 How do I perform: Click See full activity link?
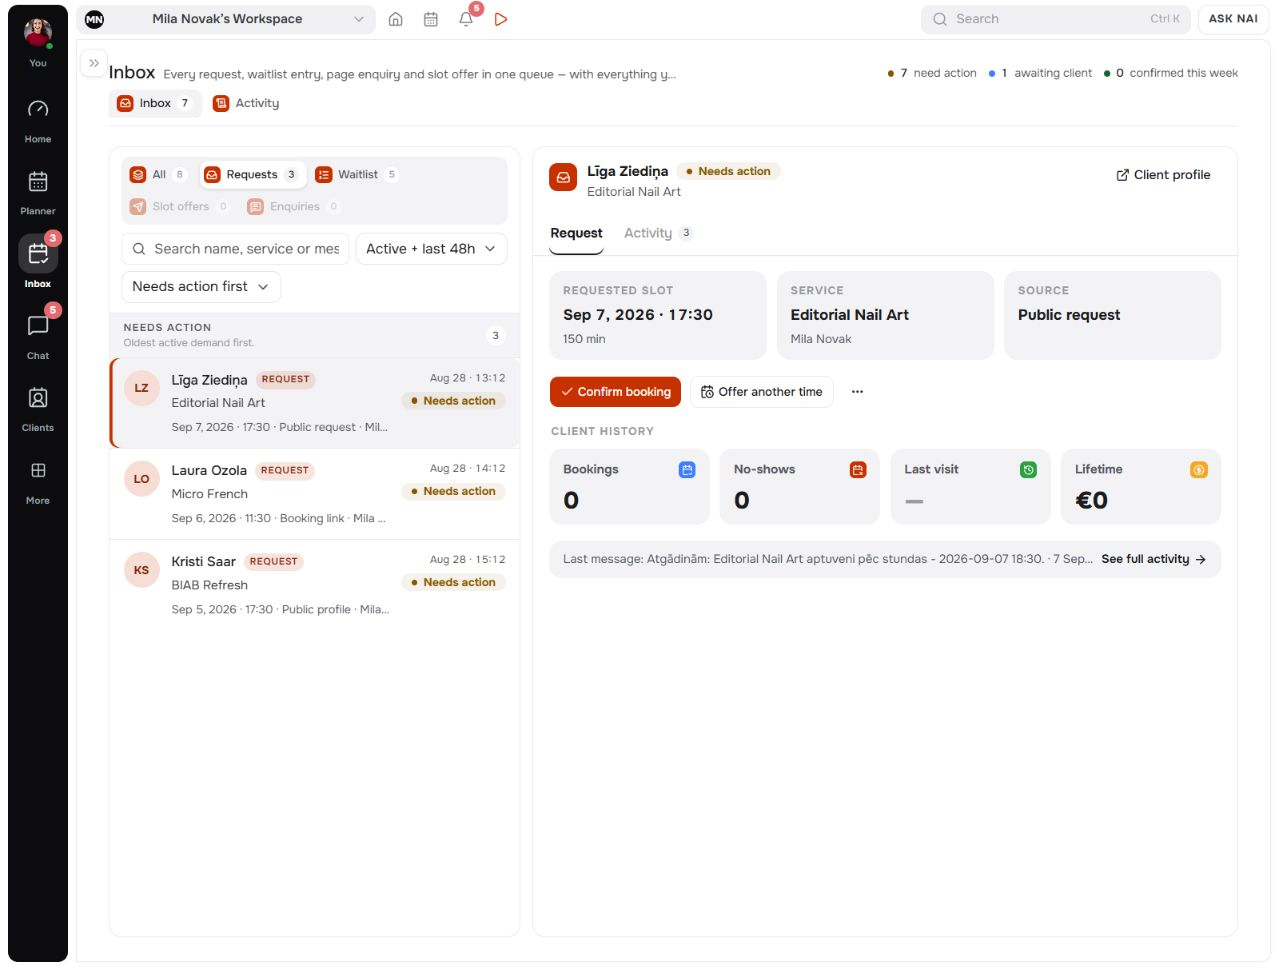(x=1154, y=560)
